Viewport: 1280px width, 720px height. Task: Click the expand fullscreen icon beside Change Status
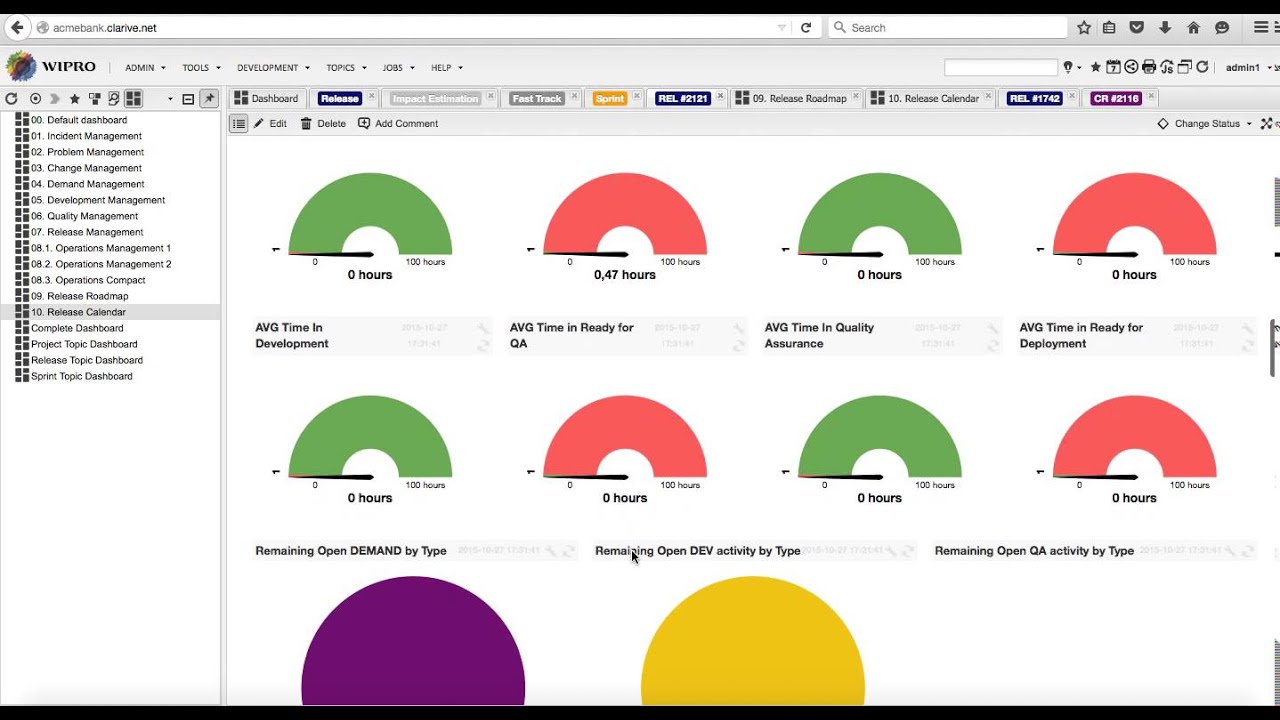click(x=1266, y=124)
